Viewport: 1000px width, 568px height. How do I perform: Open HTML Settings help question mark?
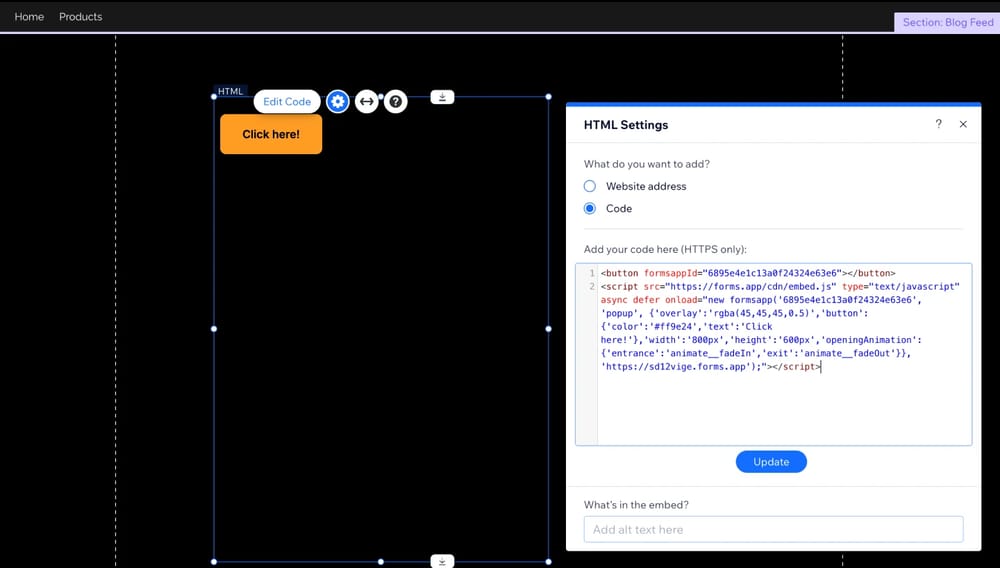tap(938, 124)
